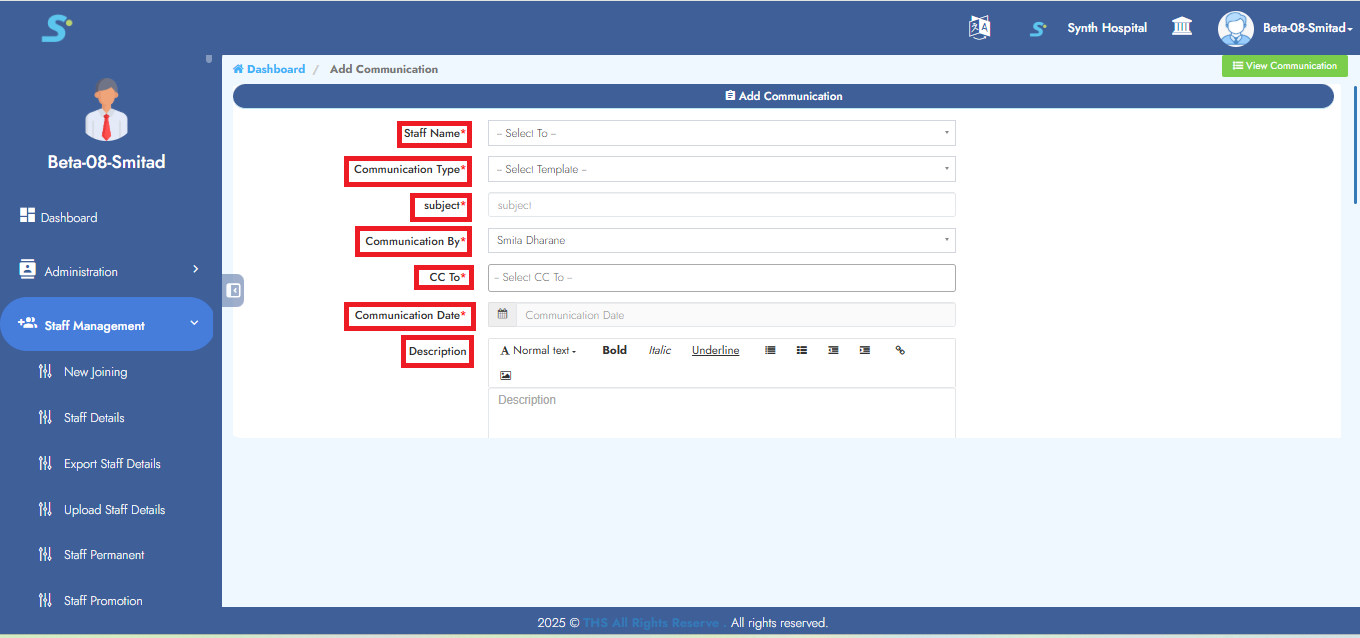Screen dimensions: 1360x638
Task: Collapse the sidebar using the panel toggle icon
Action: point(233,290)
